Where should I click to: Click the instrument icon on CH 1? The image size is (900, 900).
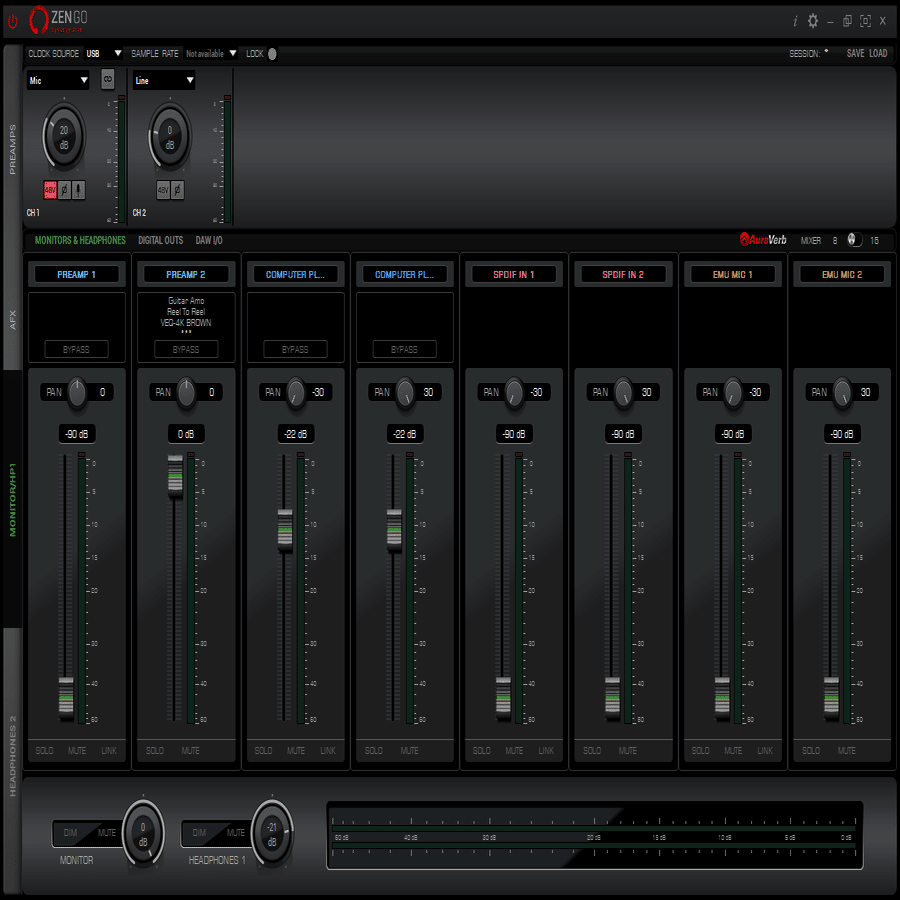pos(78,190)
